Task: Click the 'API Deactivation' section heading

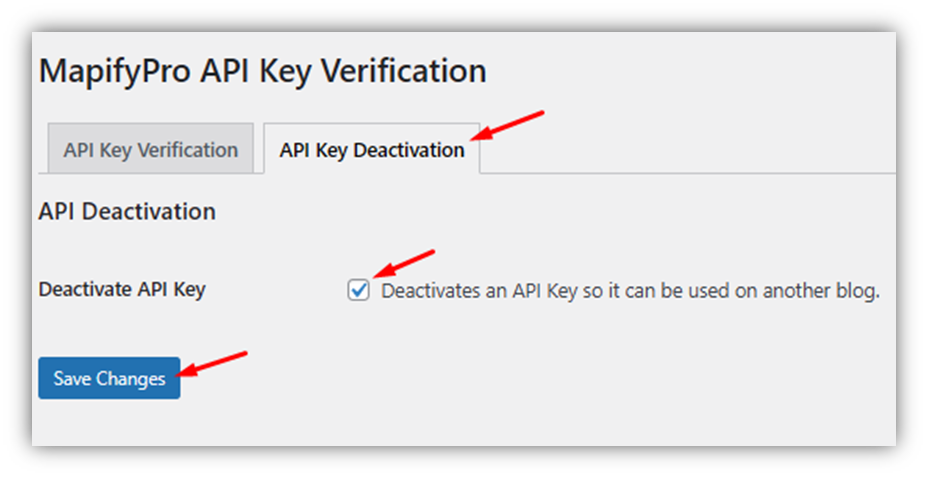Action: coord(127,211)
